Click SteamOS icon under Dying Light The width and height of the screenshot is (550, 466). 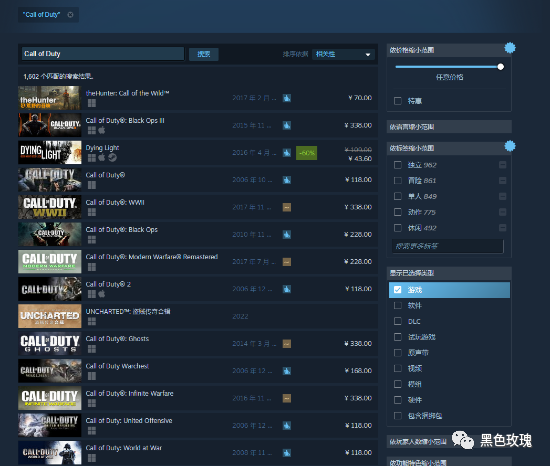click(112, 158)
